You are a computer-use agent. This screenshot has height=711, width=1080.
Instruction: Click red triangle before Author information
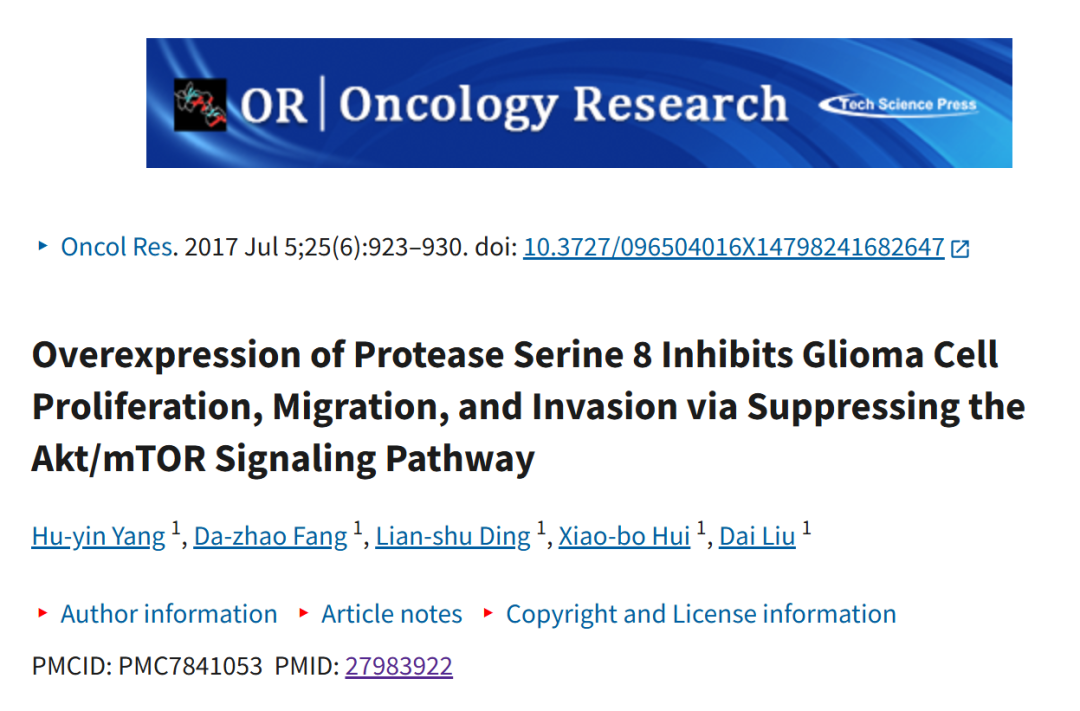click(43, 612)
